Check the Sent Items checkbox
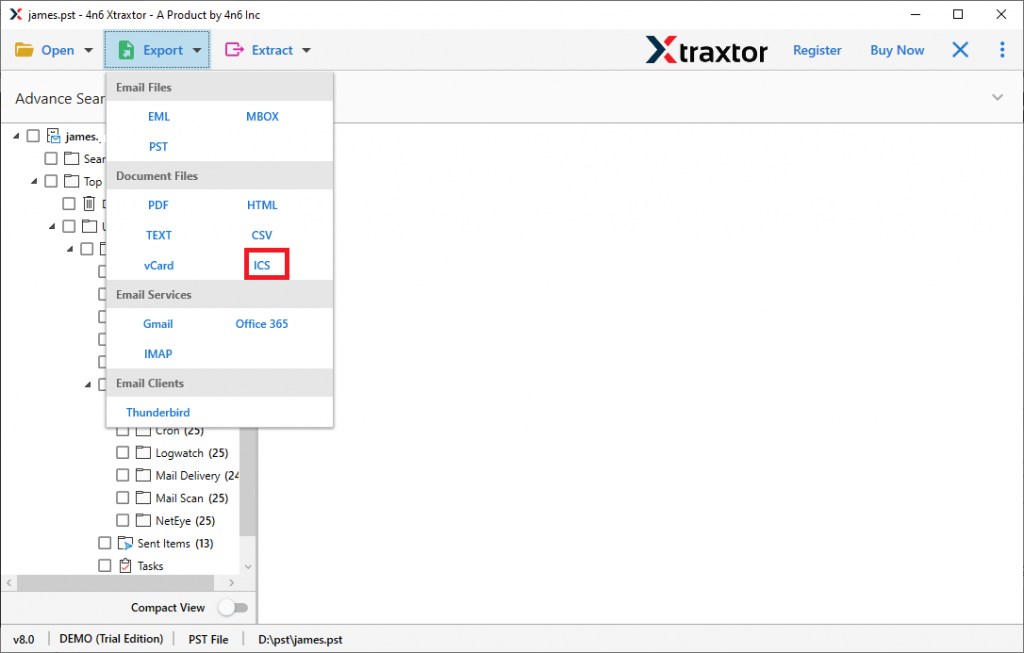 (104, 543)
